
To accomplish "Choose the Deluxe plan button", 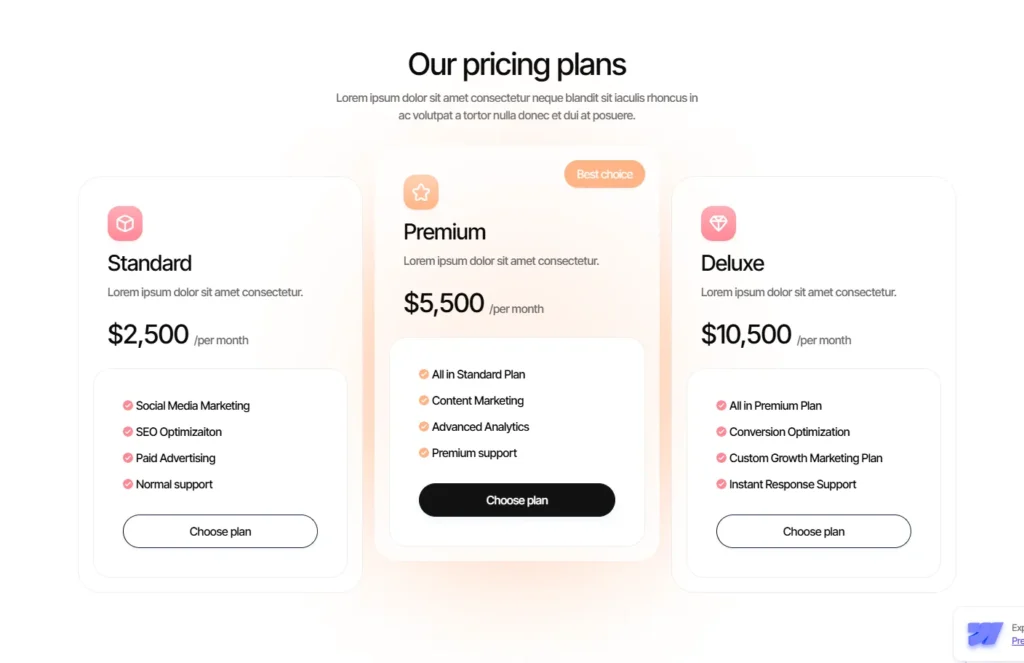I will point(813,531).
